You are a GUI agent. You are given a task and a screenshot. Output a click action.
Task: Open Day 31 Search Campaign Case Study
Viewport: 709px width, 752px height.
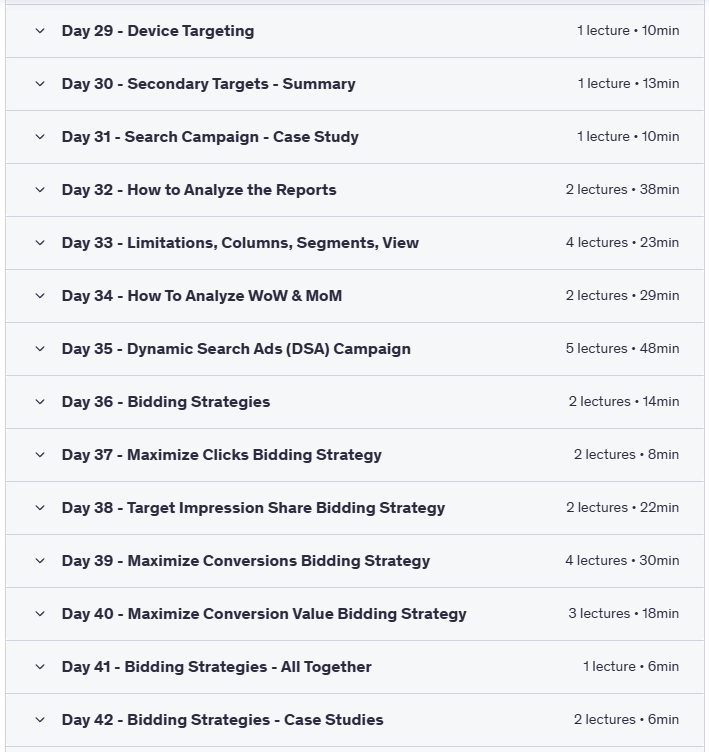point(210,137)
